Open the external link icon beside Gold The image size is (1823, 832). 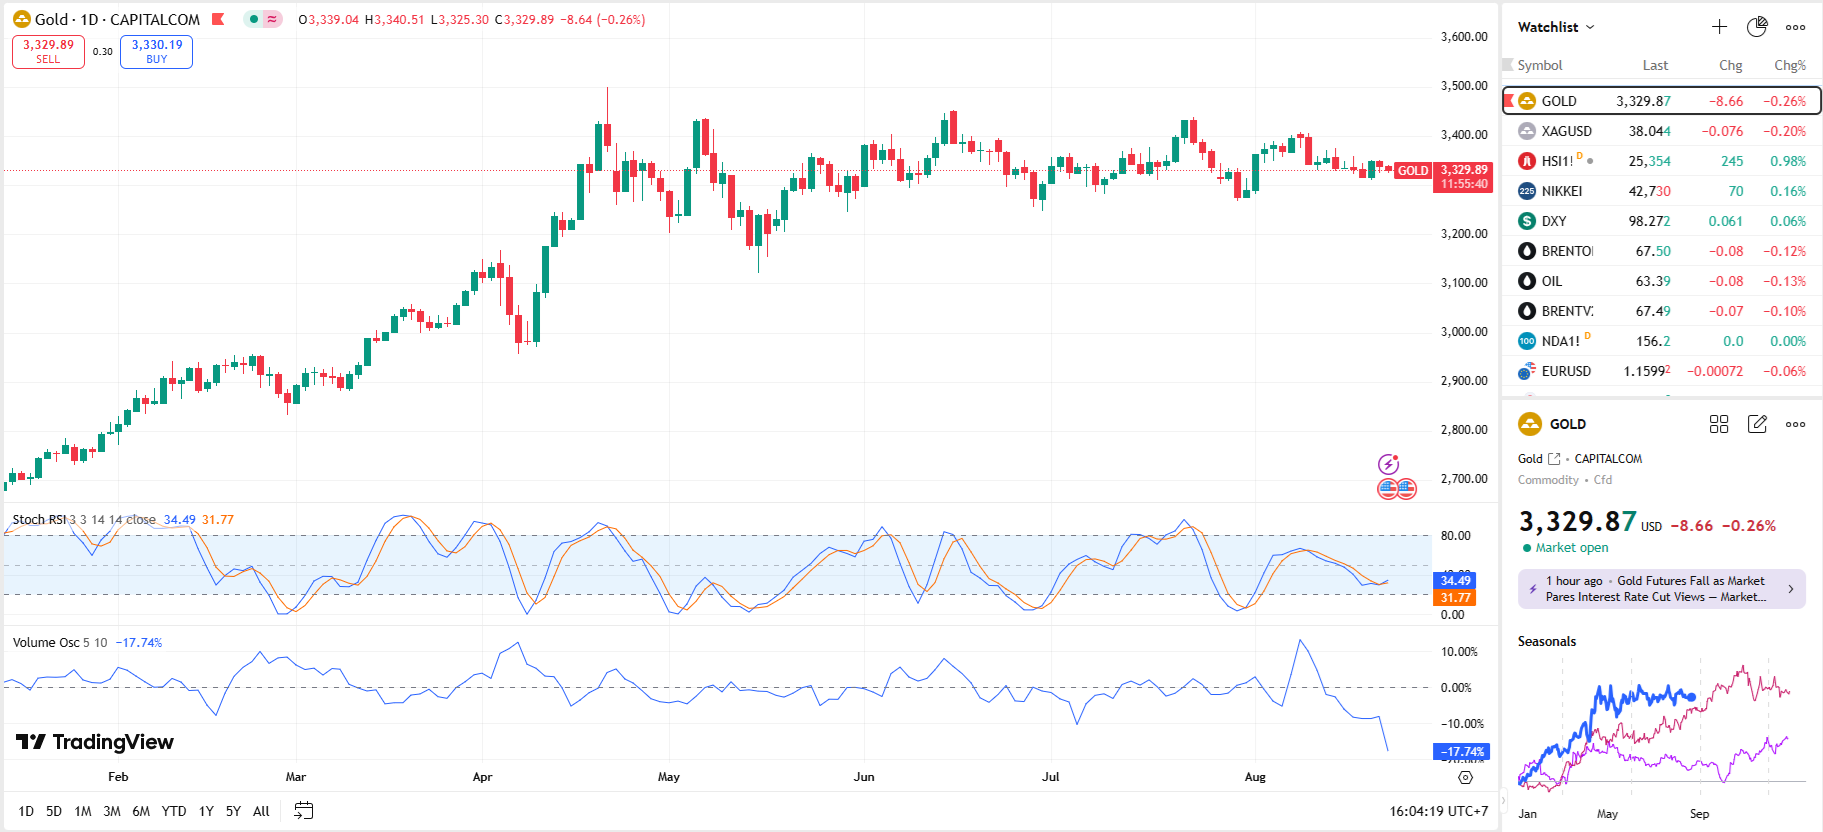coord(1554,459)
